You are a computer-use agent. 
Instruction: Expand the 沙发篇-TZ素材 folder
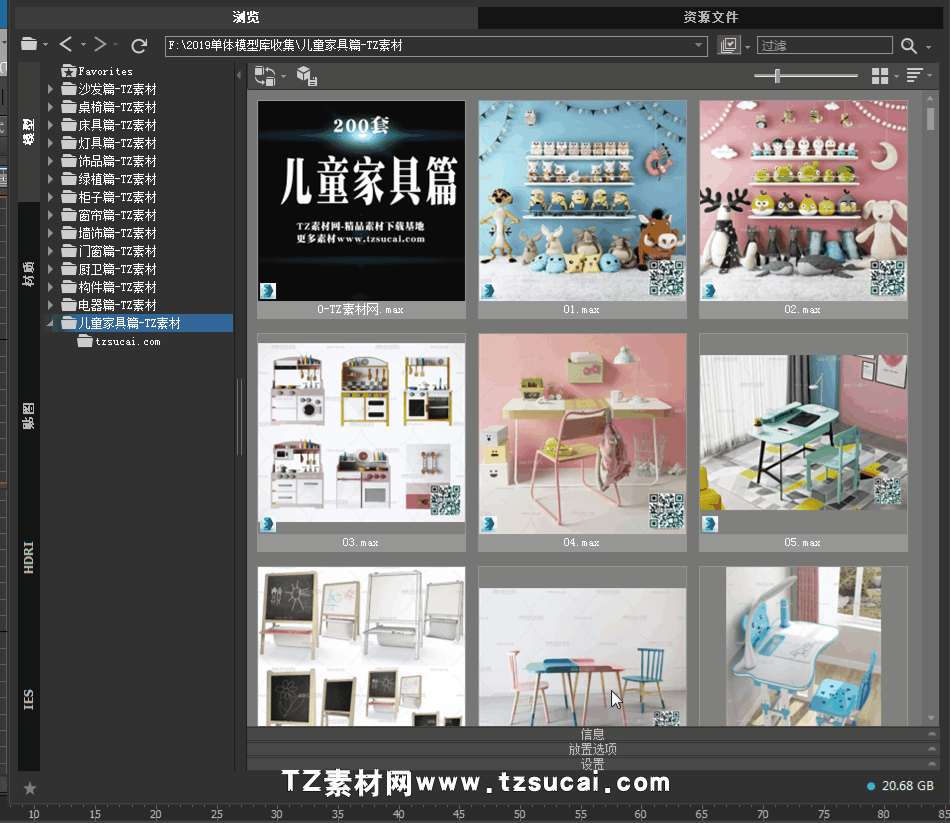click(x=50, y=89)
